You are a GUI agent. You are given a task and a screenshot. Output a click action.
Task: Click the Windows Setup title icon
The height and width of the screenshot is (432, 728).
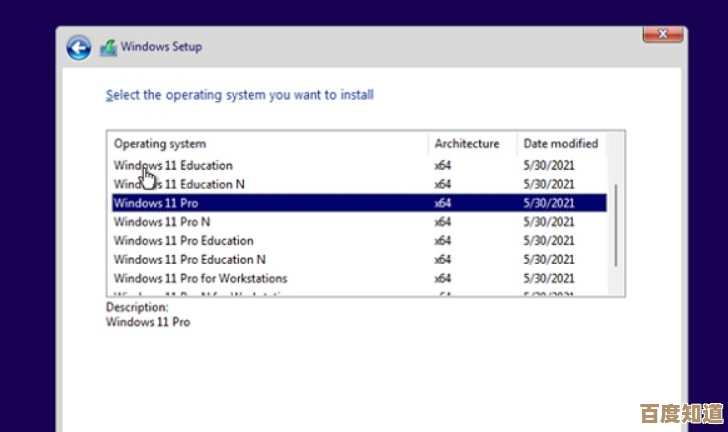pyautogui.click(x=108, y=47)
